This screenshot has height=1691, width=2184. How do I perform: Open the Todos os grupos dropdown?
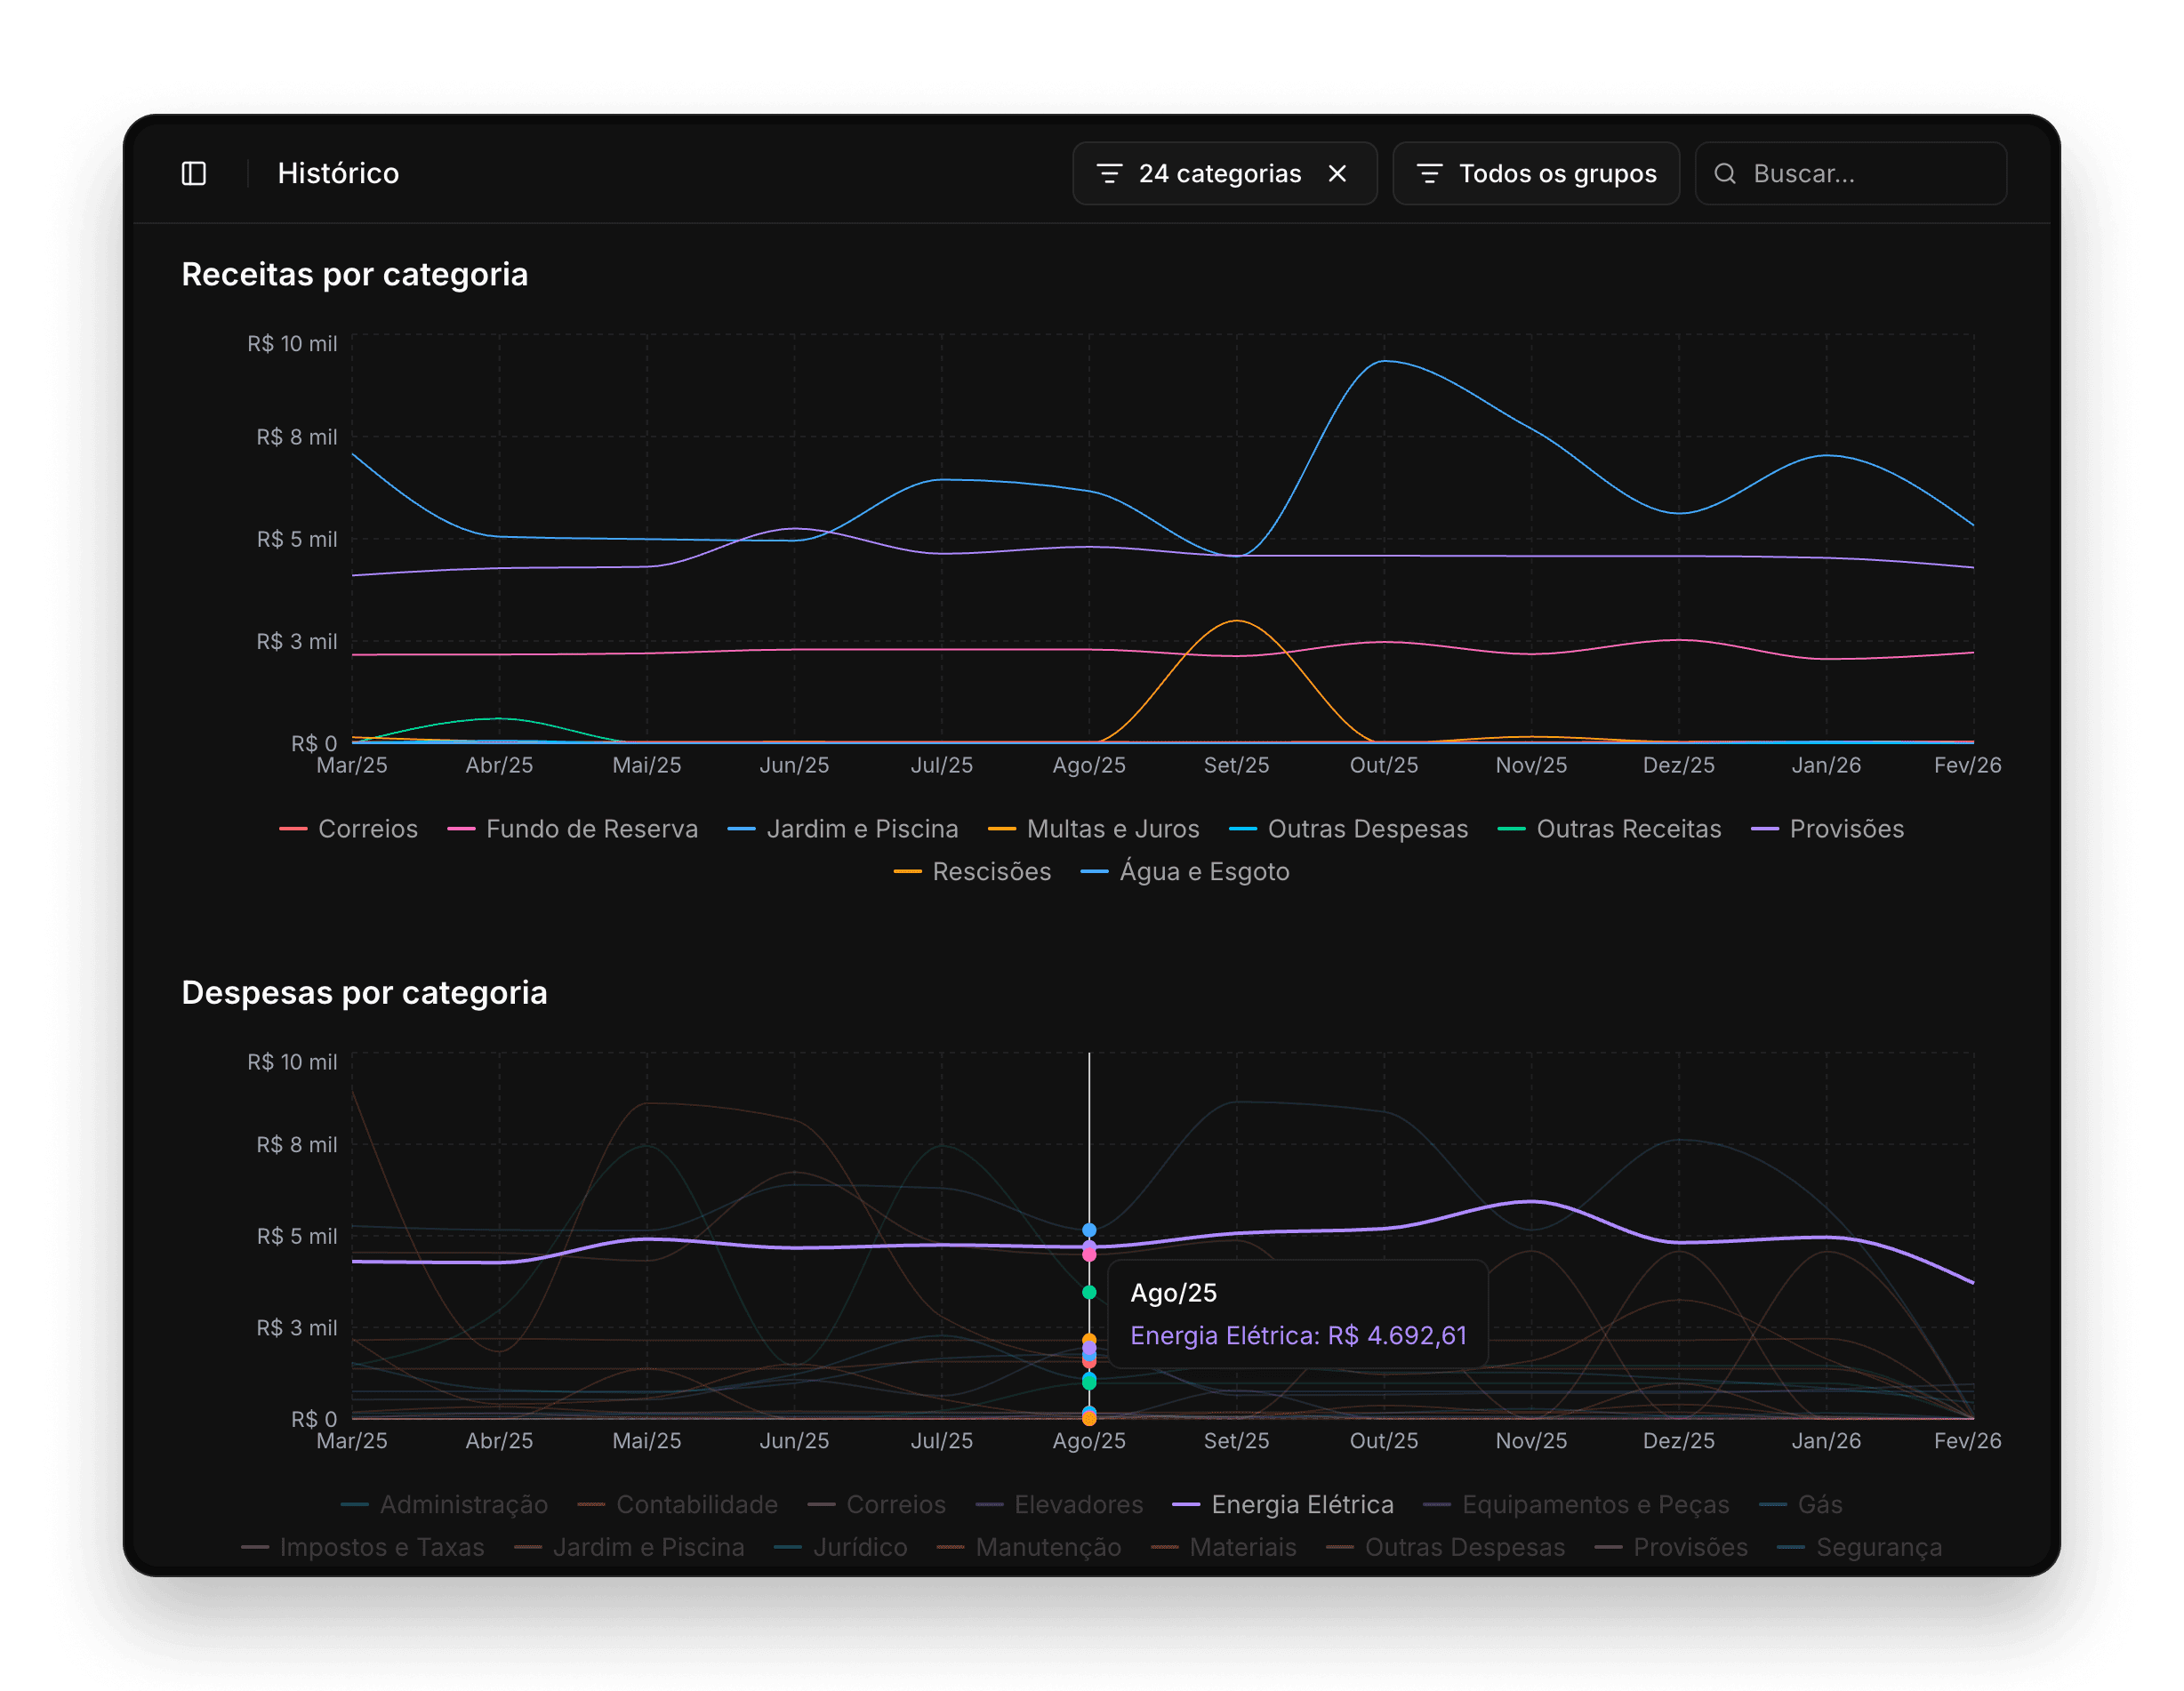point(1556,174)
